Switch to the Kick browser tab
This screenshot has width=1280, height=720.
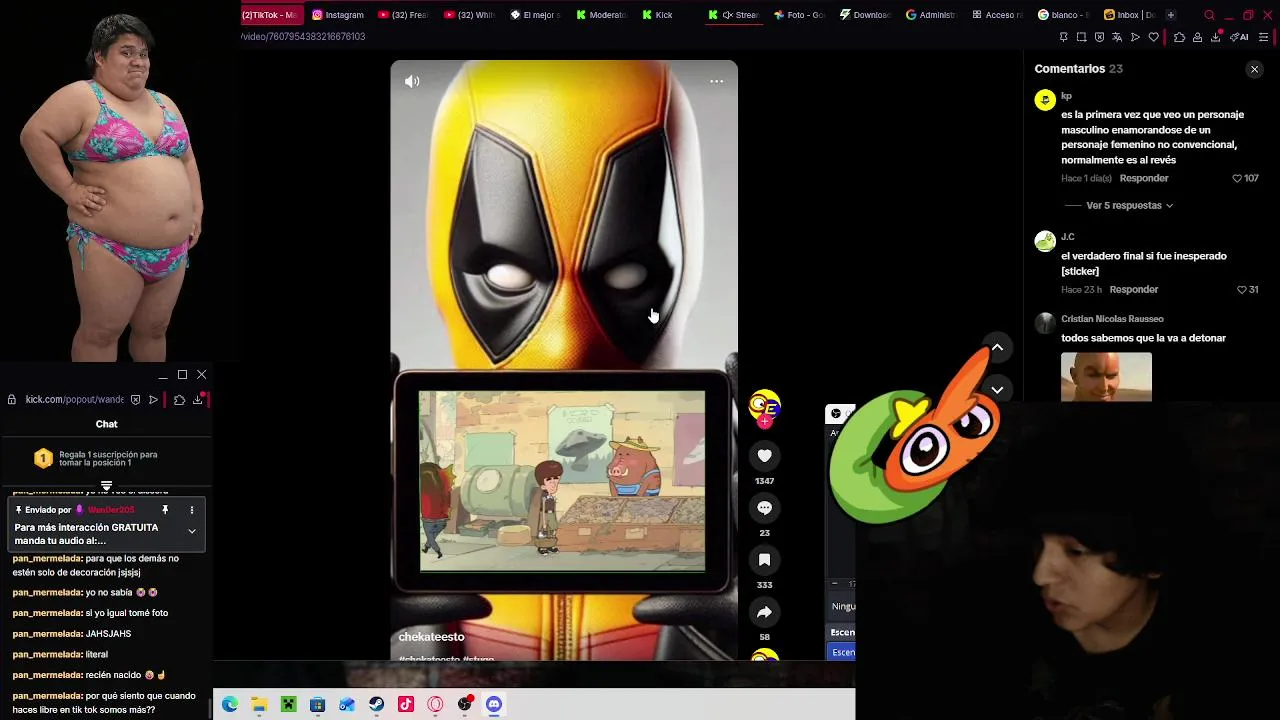(x=656, y=15)
